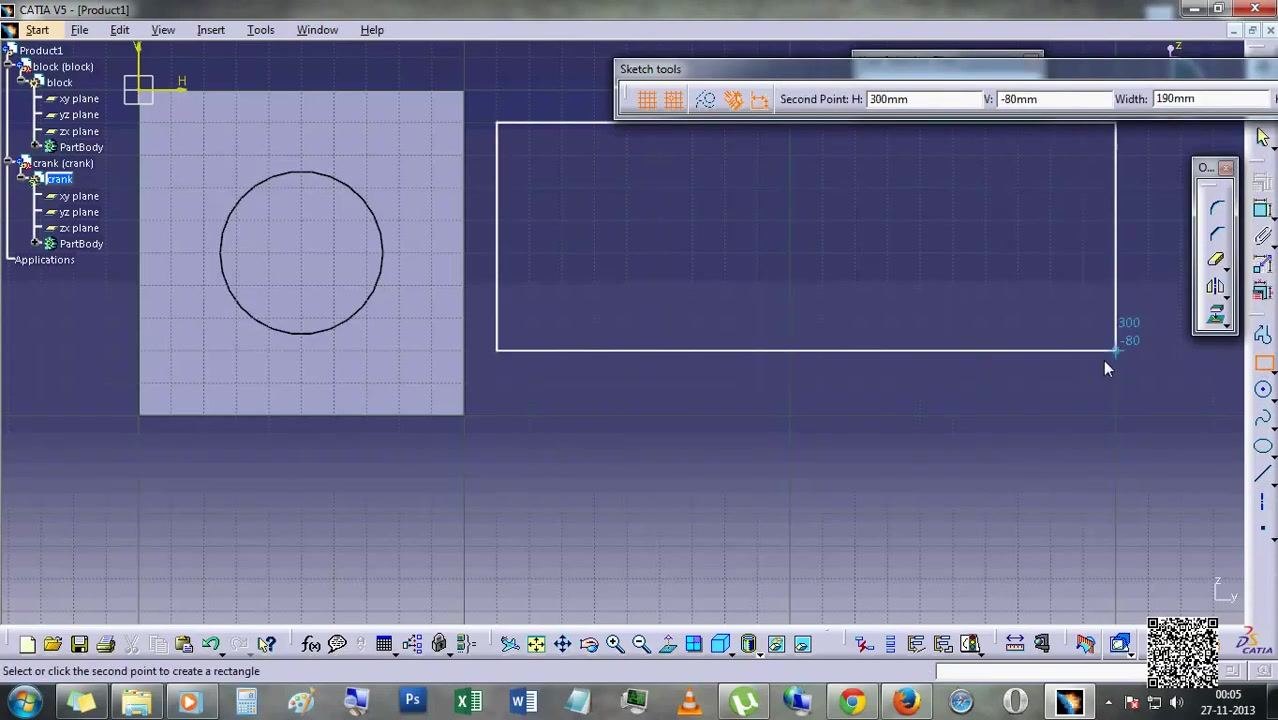Collapse the highlighted crank part node
1278x720 pixels.
[x=21, y=179]
